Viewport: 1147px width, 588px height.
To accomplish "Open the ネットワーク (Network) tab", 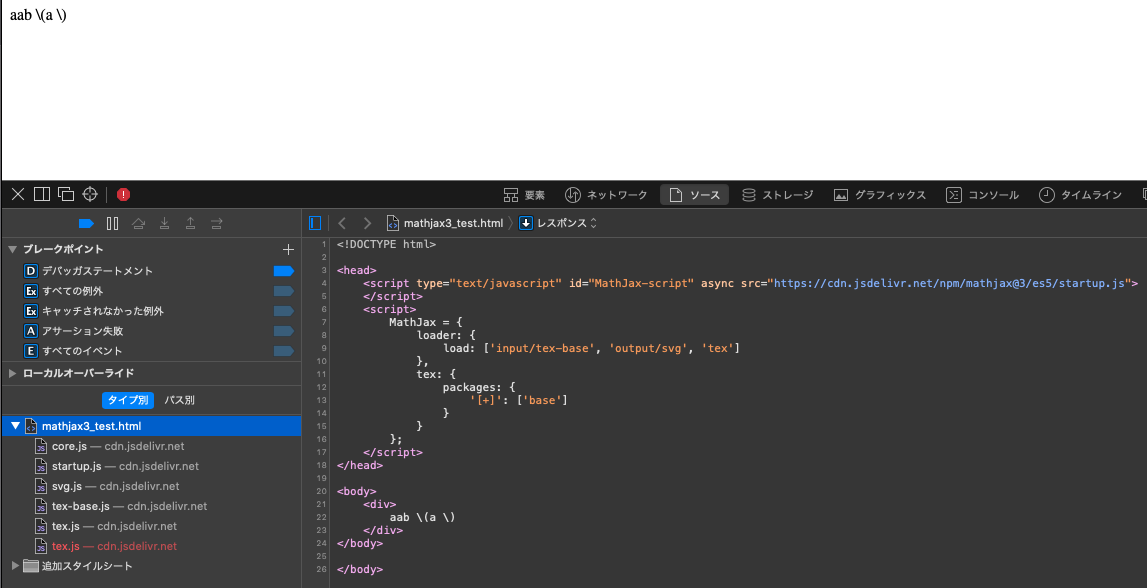I will tap(606, 195).
